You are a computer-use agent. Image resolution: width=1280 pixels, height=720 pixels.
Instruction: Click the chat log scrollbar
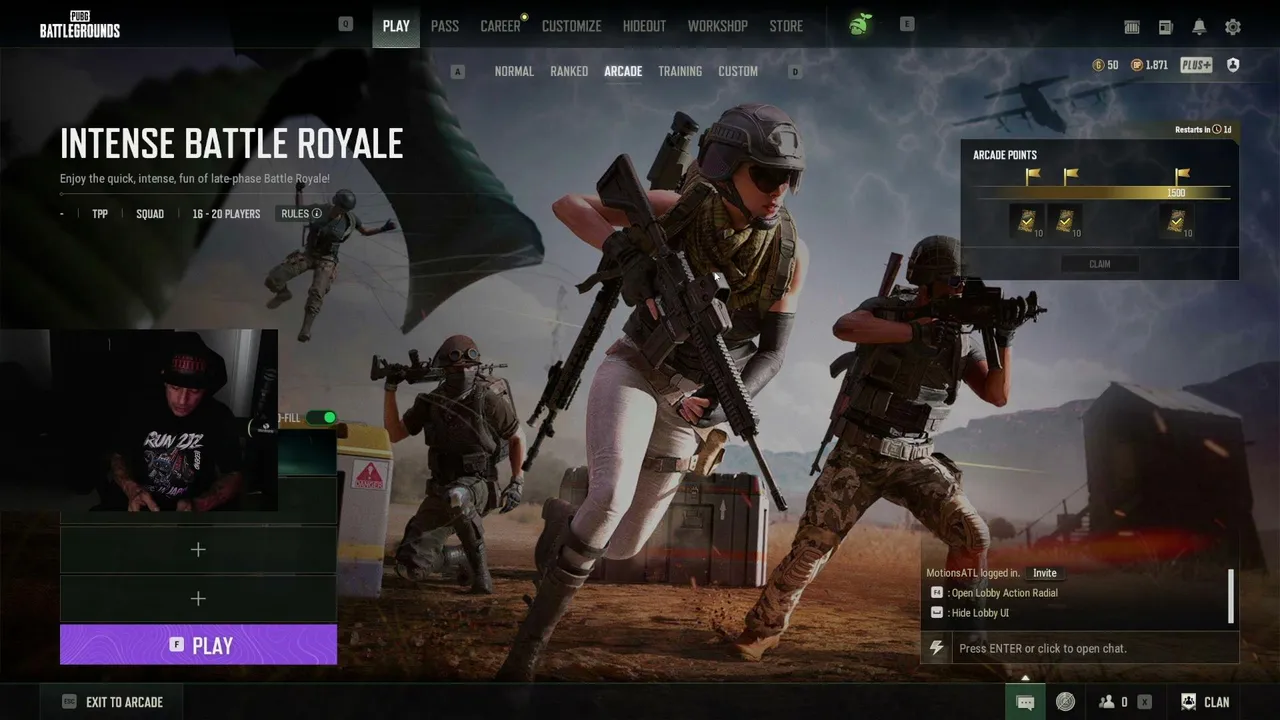click(x=1231, y=595)
